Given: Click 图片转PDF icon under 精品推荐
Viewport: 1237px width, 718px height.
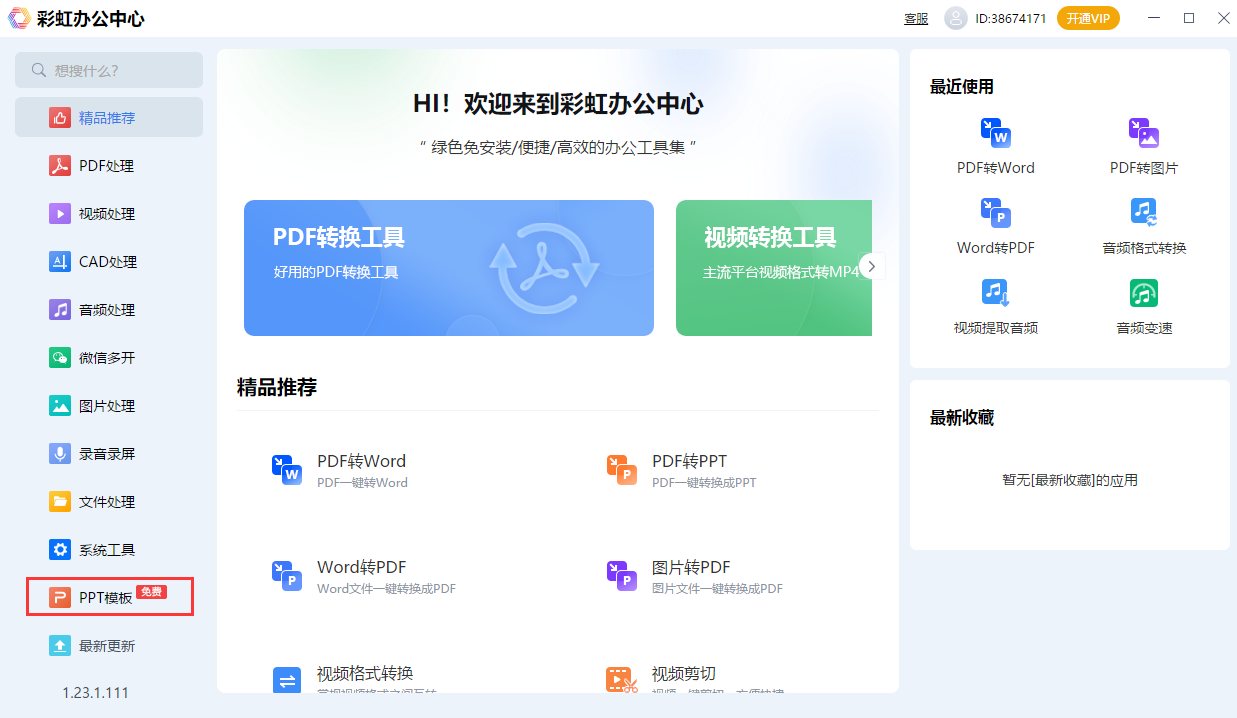Looking at the screenshot, I should coord(622,576).
